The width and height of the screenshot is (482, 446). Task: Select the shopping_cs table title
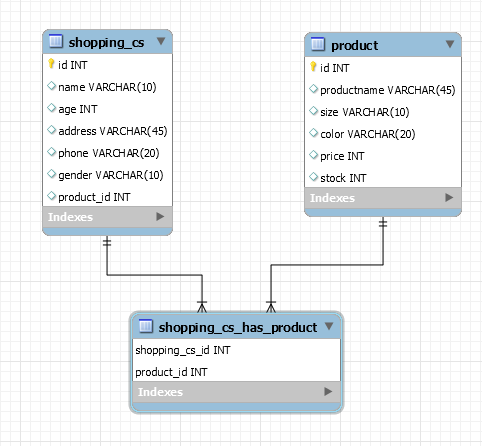[106, 43]
